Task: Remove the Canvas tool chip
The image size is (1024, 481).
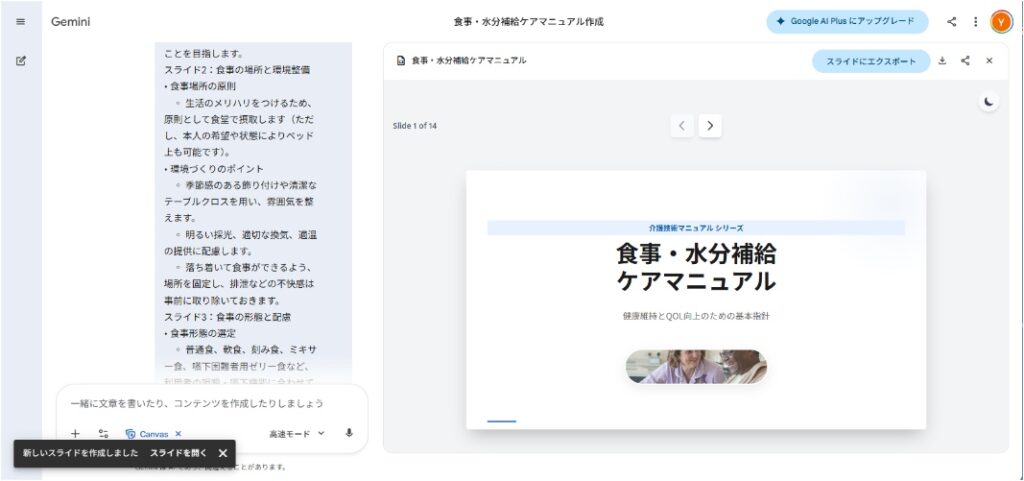Action: [x=179, y=434]
